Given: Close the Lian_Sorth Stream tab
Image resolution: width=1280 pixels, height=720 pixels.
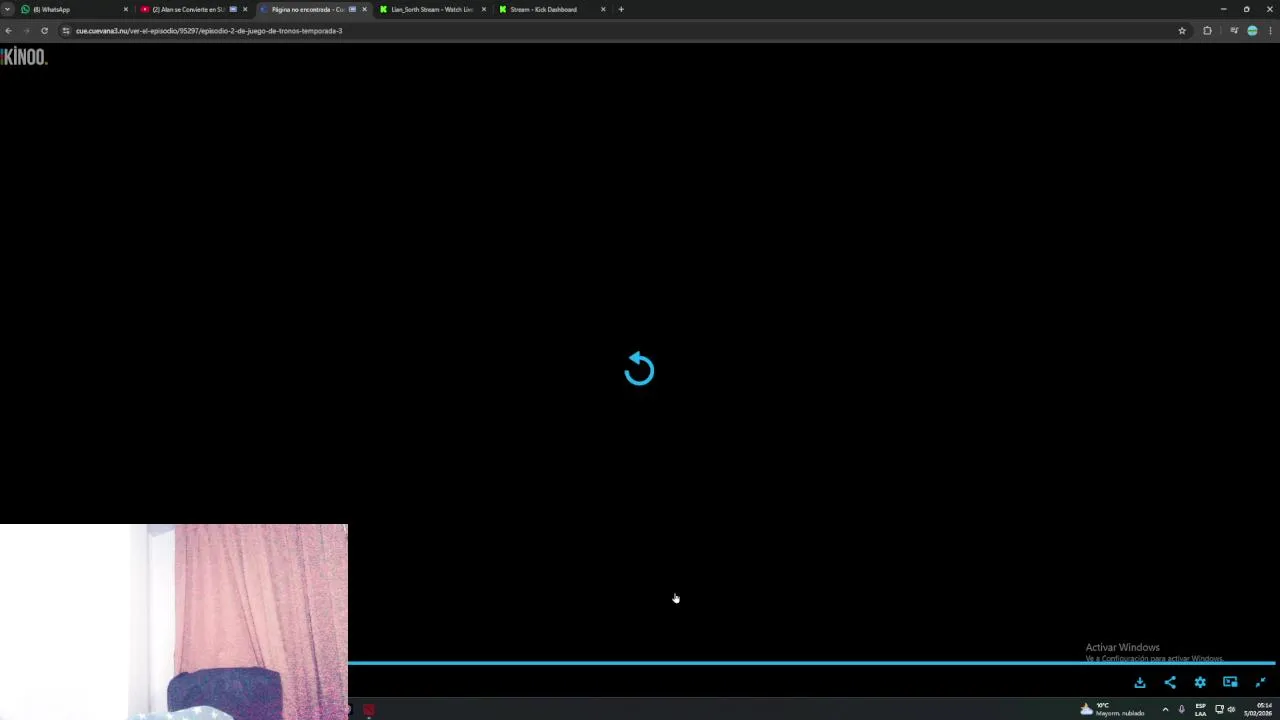Looking at the screenshot, I should click(484, 9).
